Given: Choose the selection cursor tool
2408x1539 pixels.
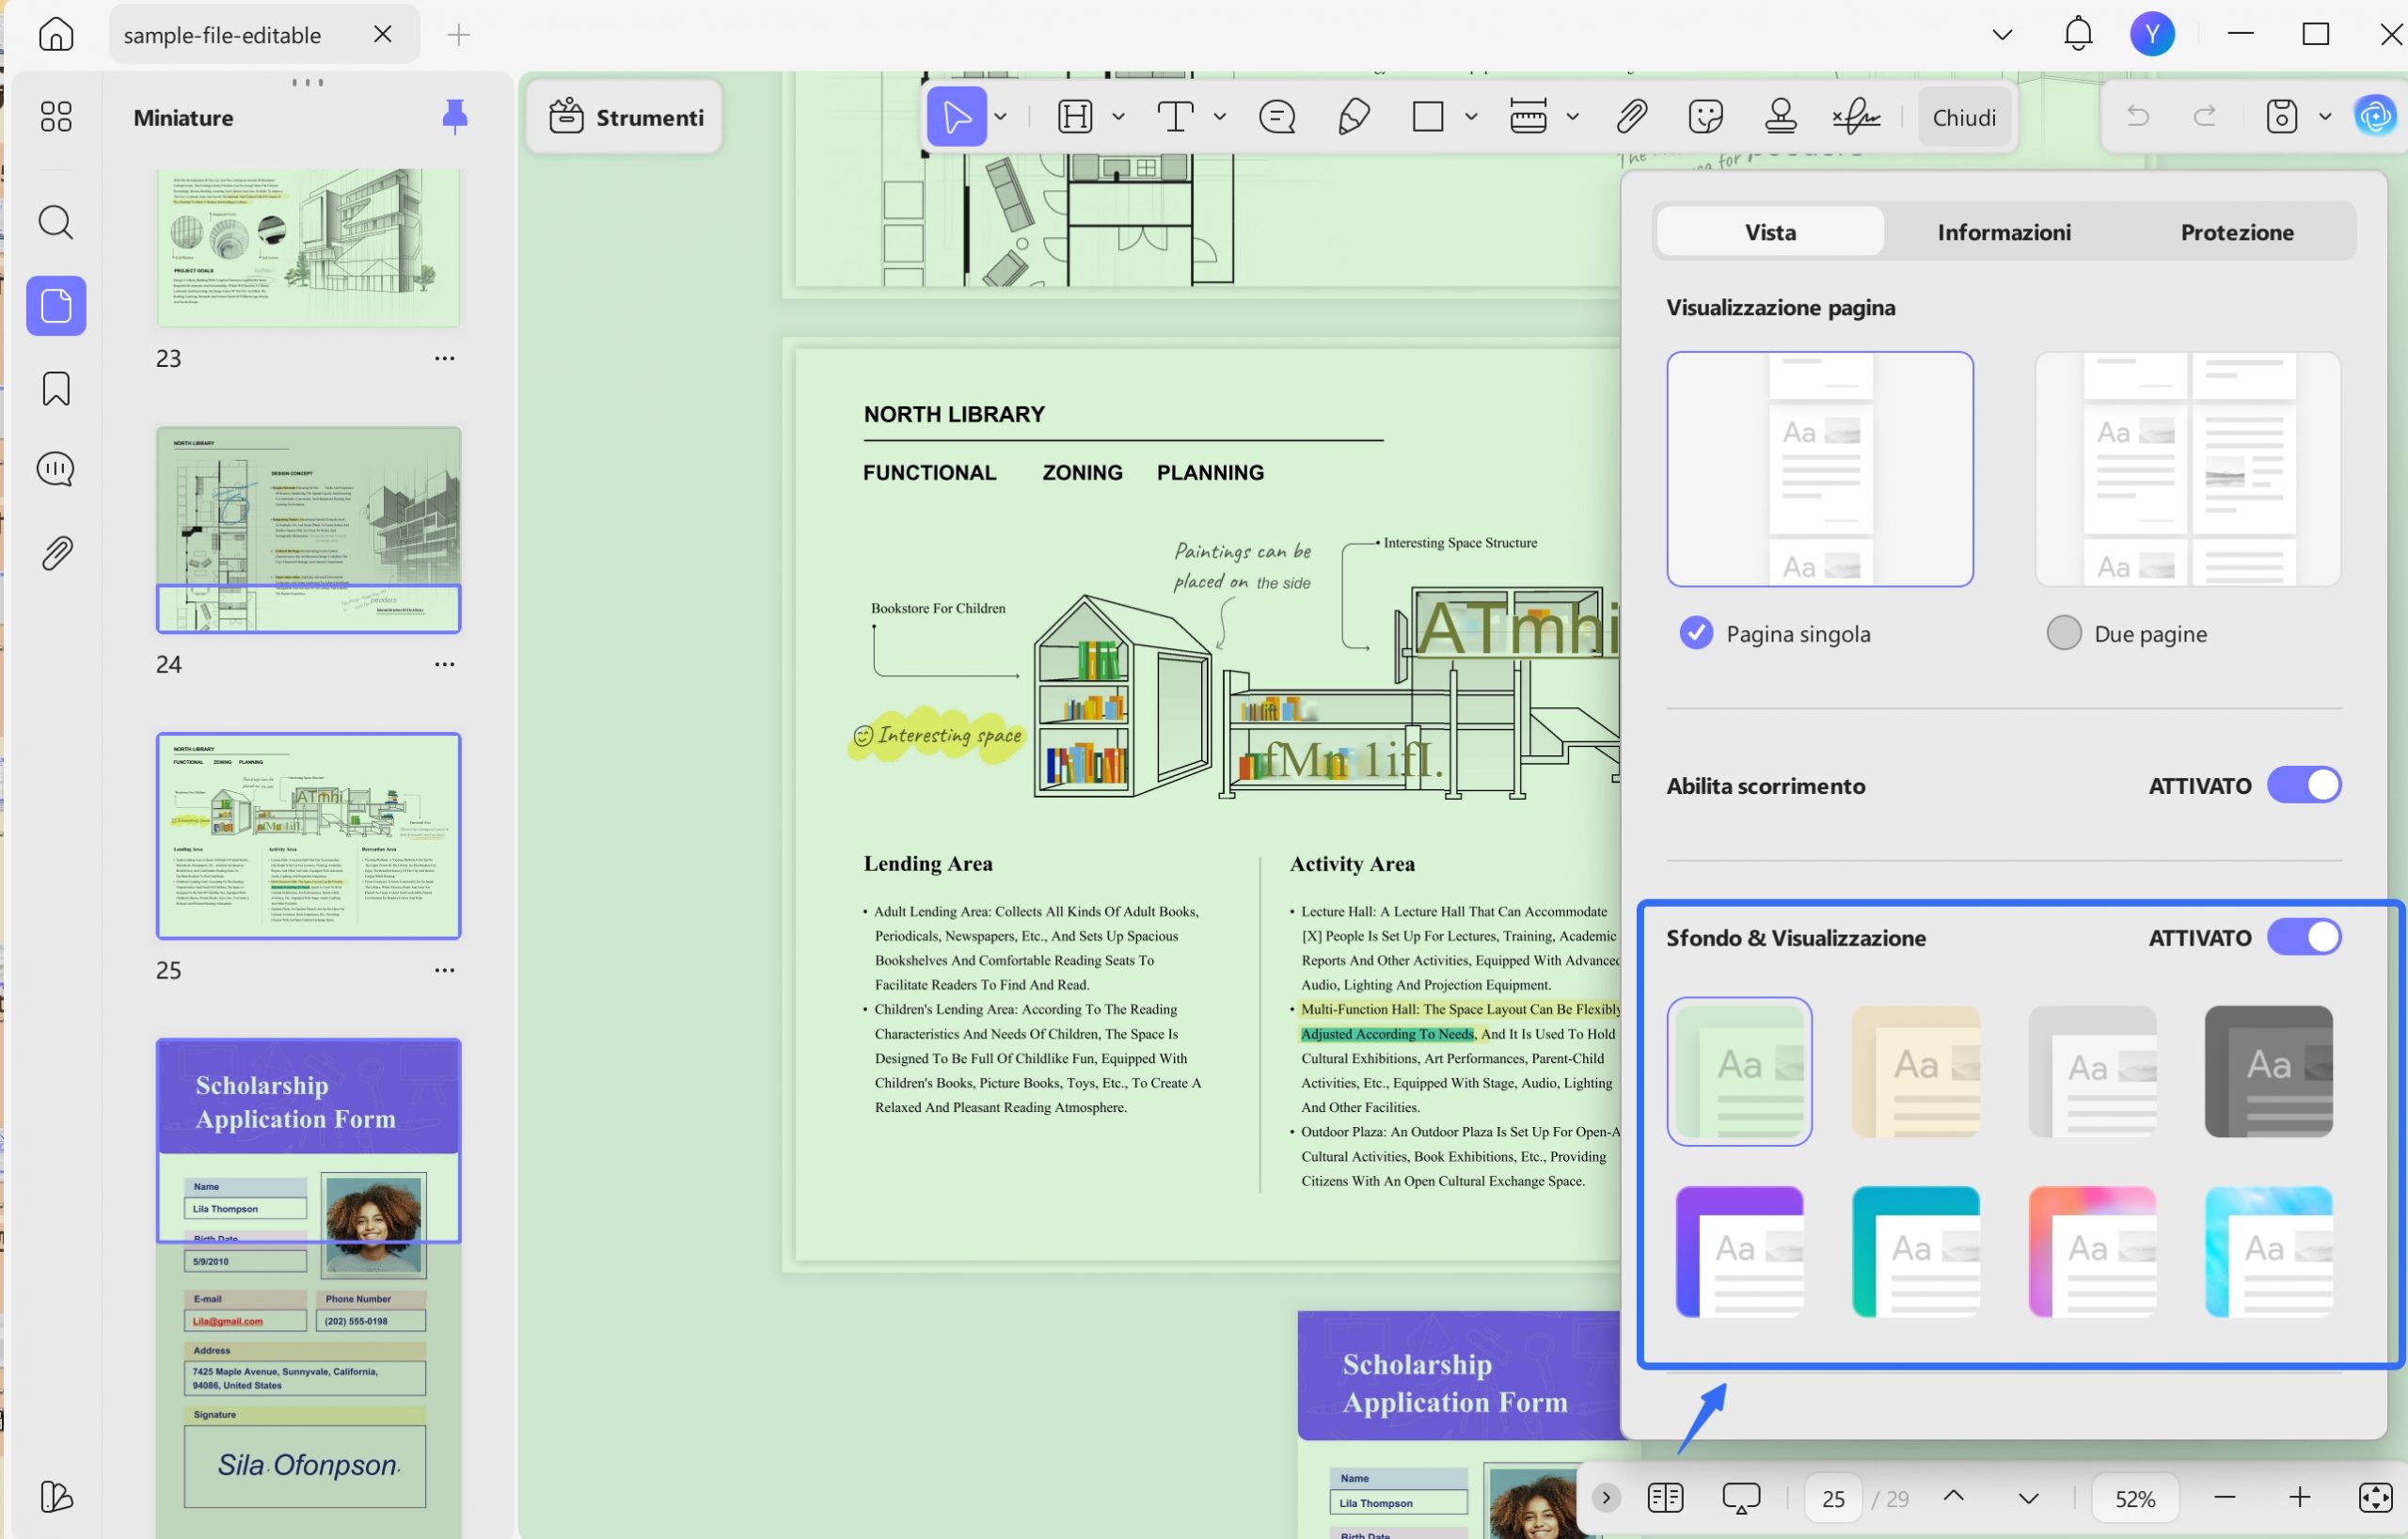Looking at the screenshot, I should [957, 117].
